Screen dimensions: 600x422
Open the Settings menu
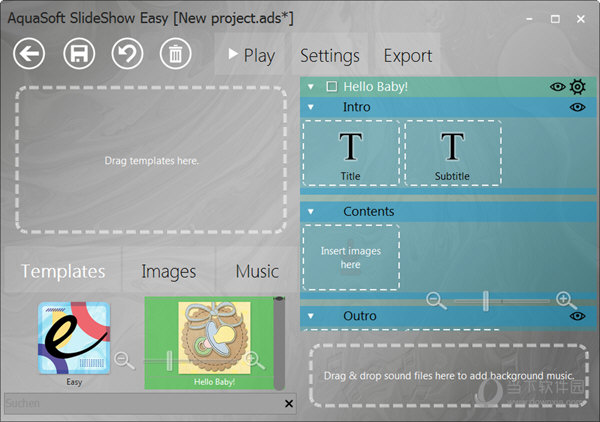(329, 55)
